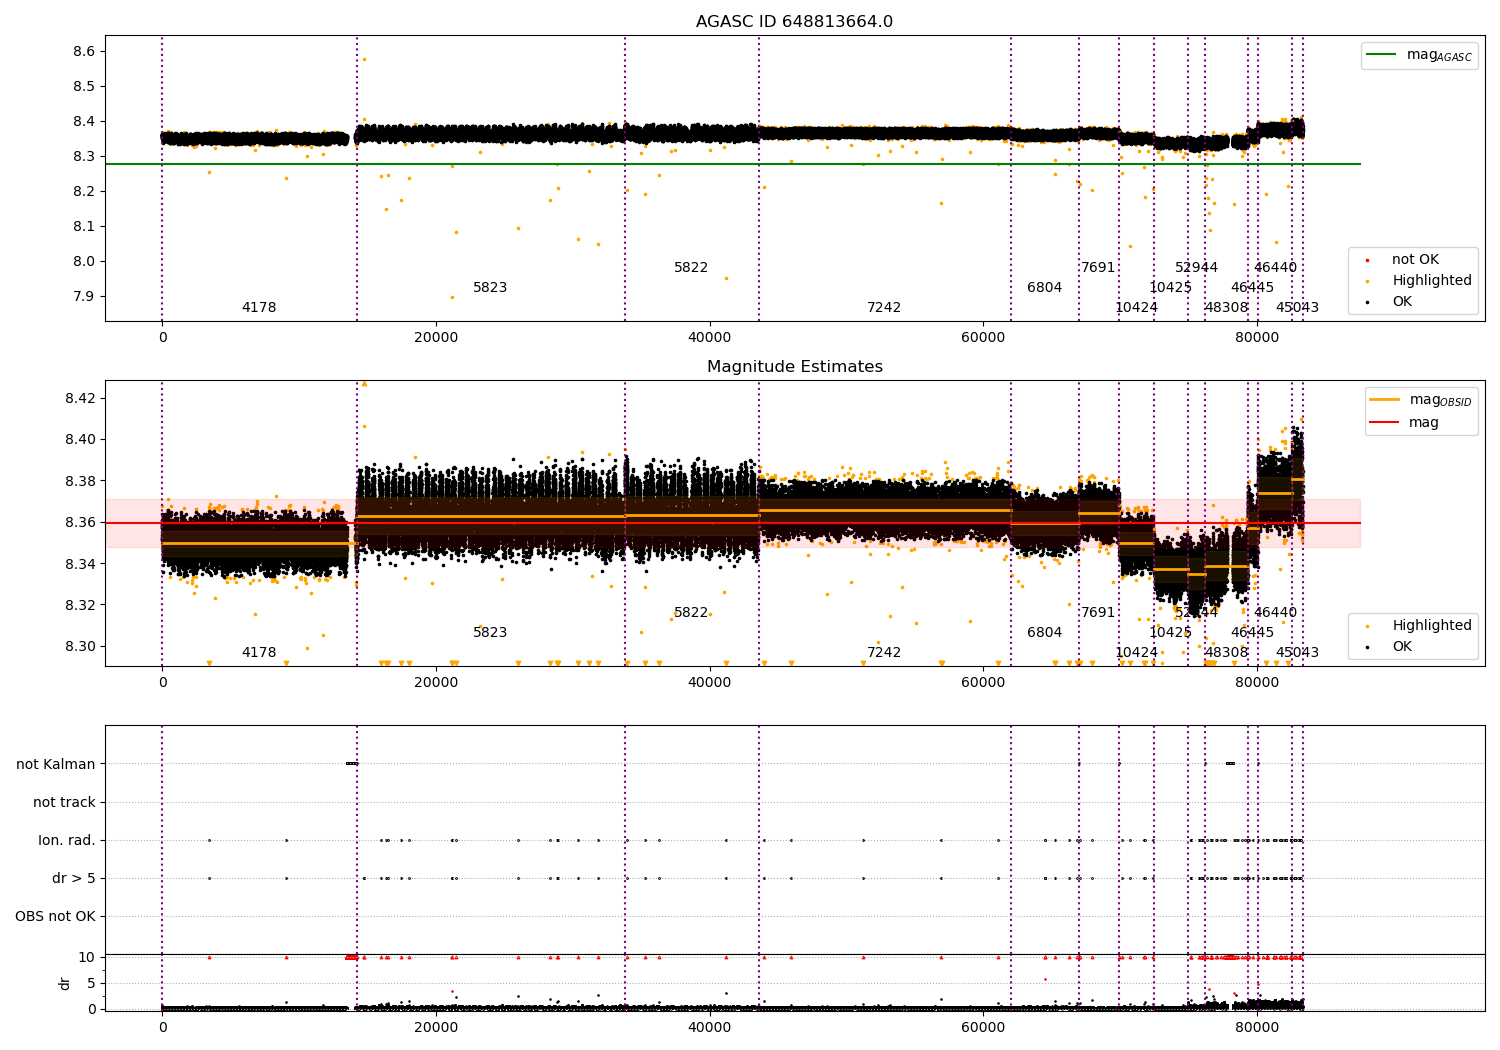Click y-axis tick '8.42' in middle plot
Screen dimensions: 1500x1050
pyautogui.click(x=79, y=398)
